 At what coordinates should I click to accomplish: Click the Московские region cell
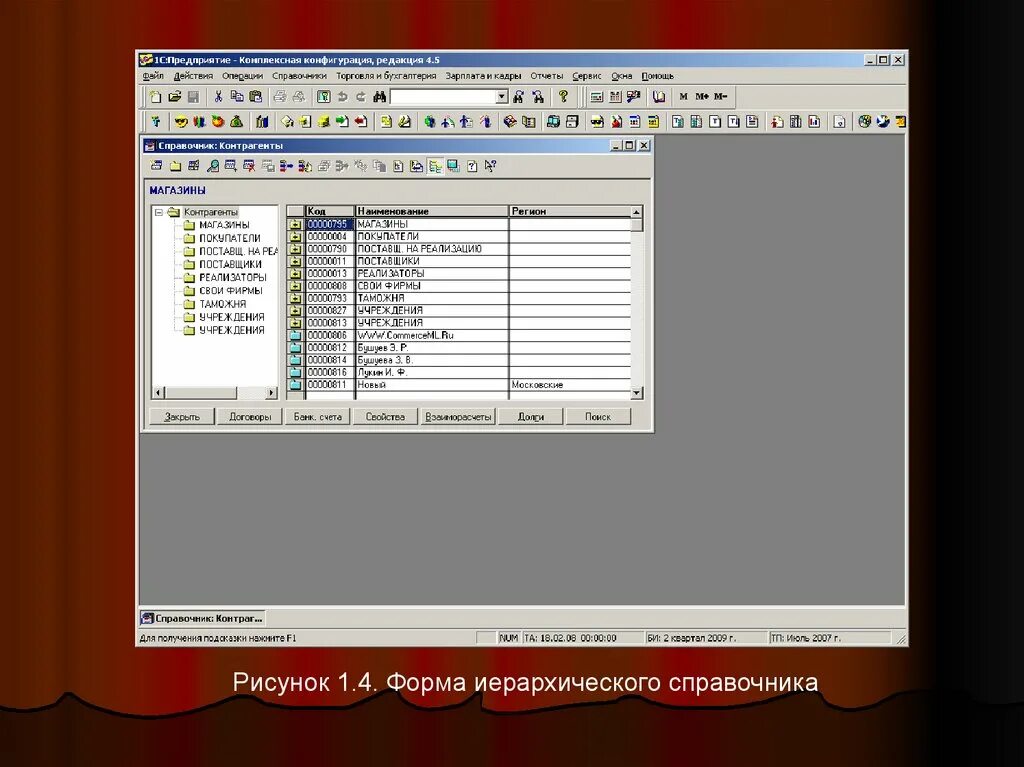coord(569,385)
